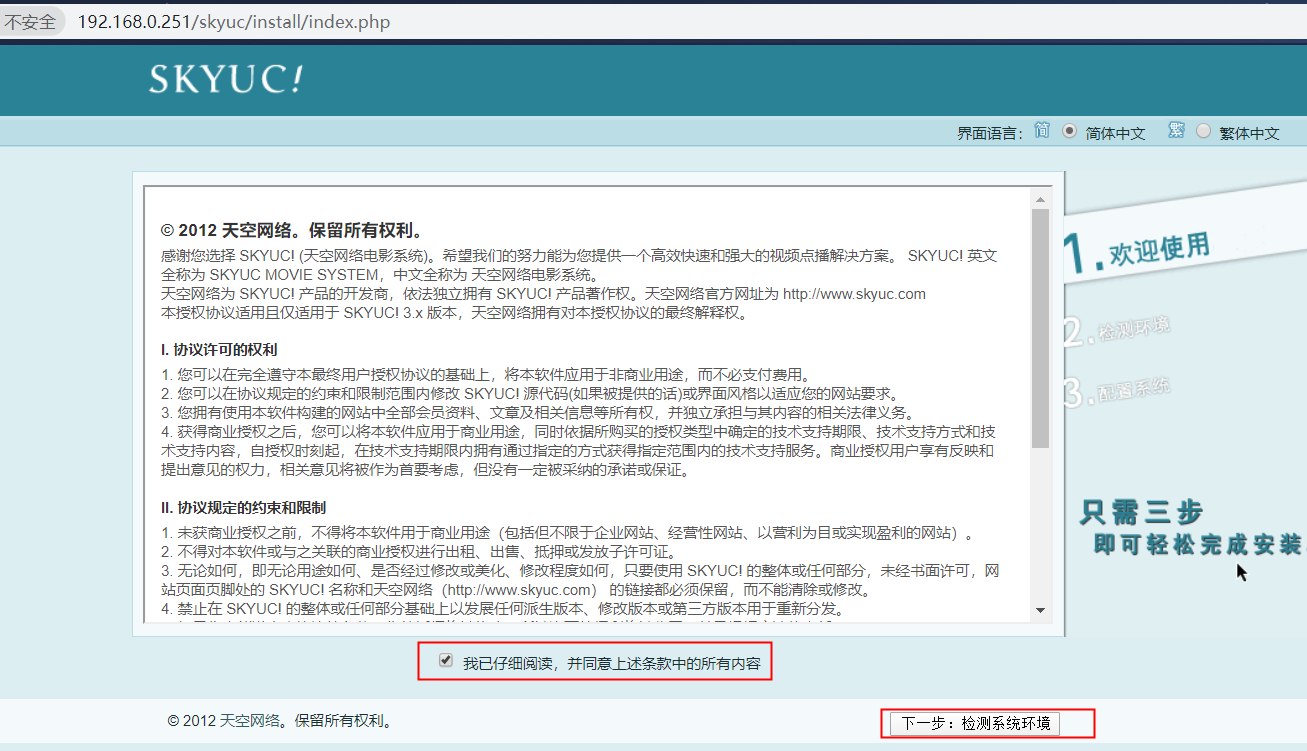
Task: Select the 简体中文 radio button
Action: click(x=1069, y=131)
